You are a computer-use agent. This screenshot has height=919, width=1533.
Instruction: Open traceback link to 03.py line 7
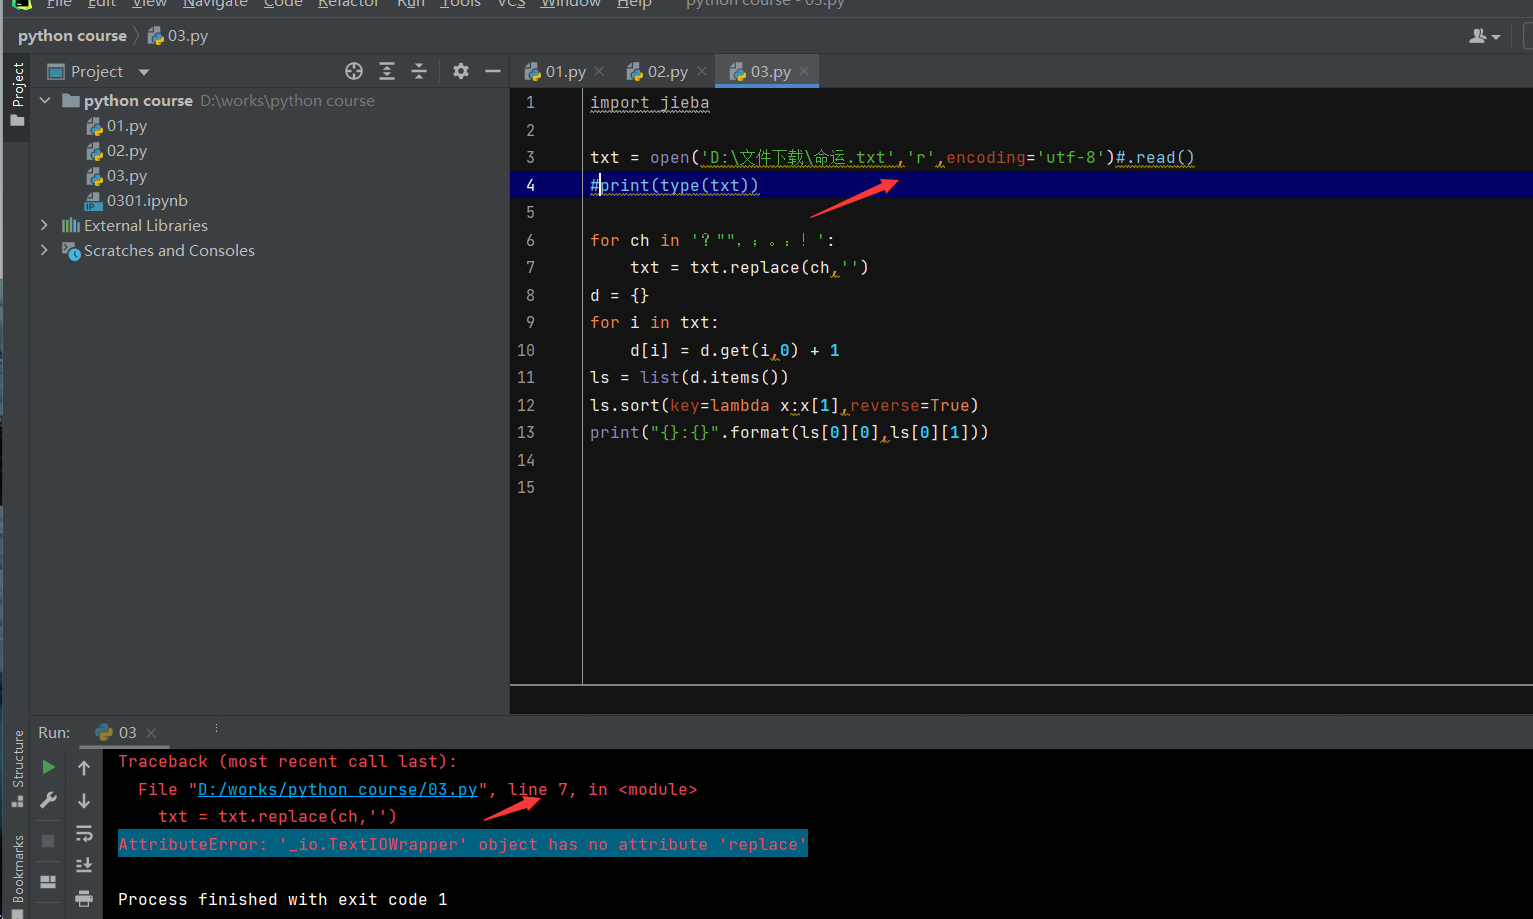coord(338,789)
